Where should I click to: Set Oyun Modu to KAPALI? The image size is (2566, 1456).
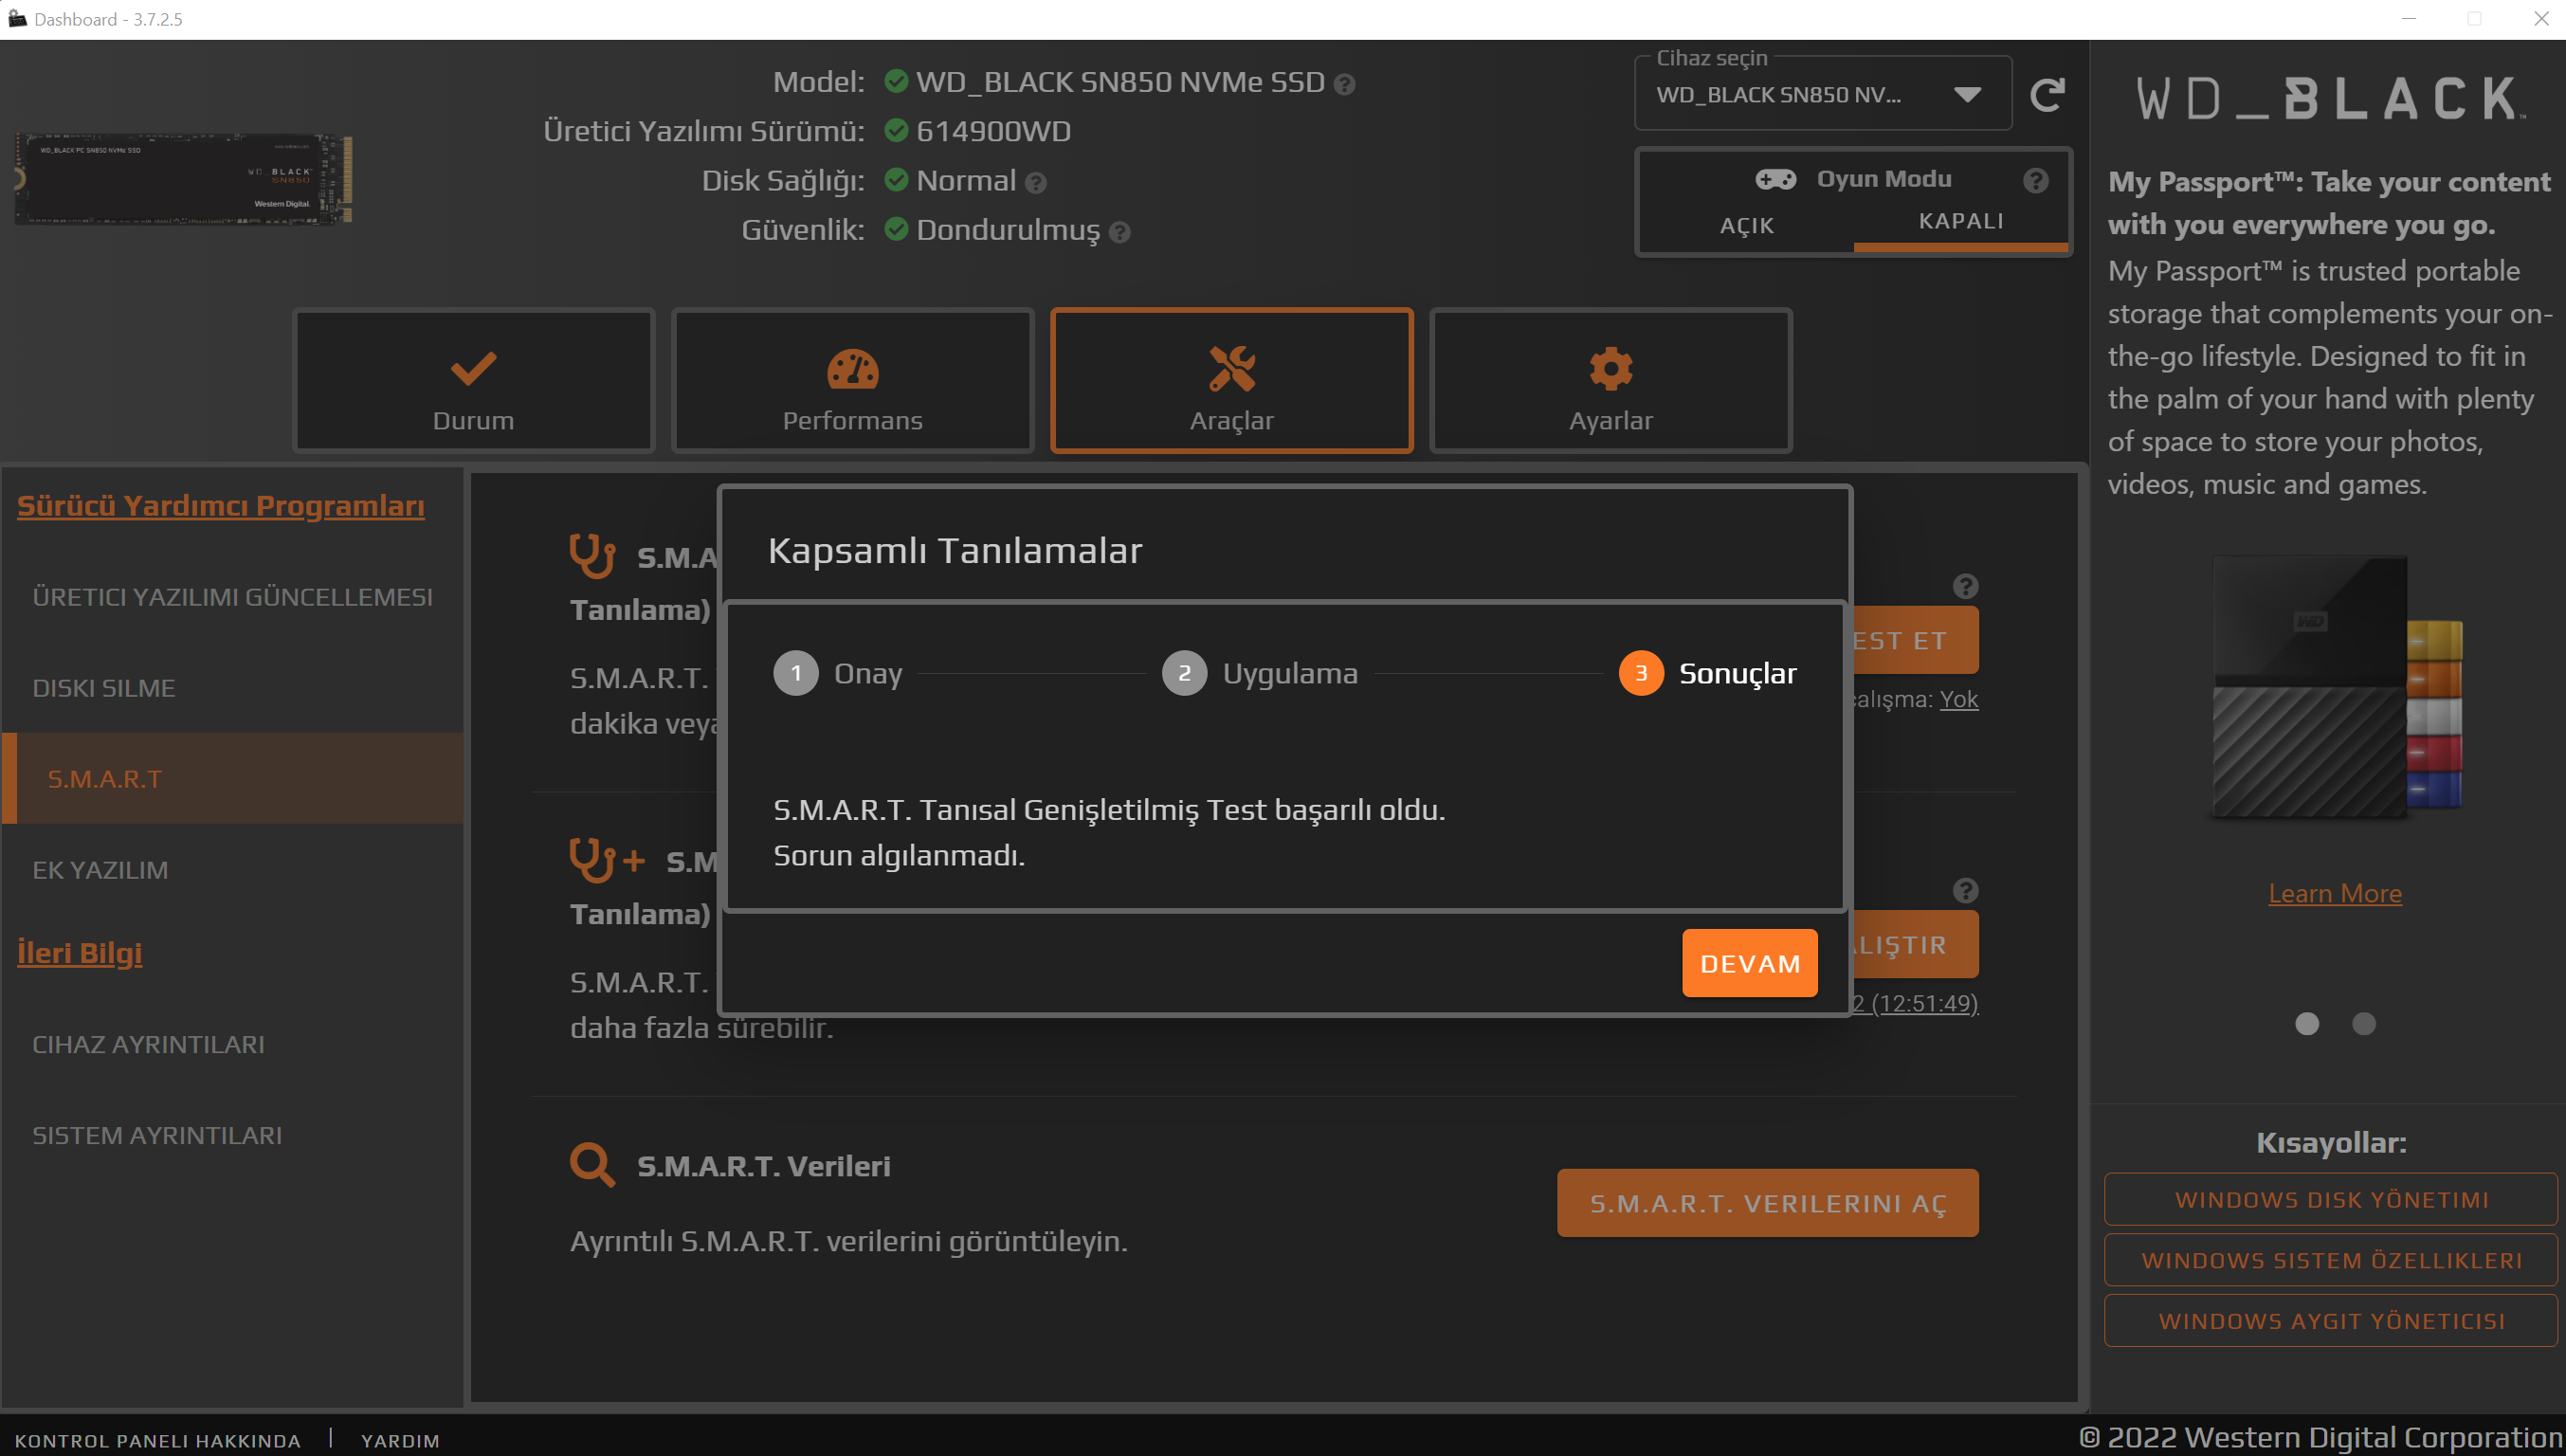(1960, 221)
